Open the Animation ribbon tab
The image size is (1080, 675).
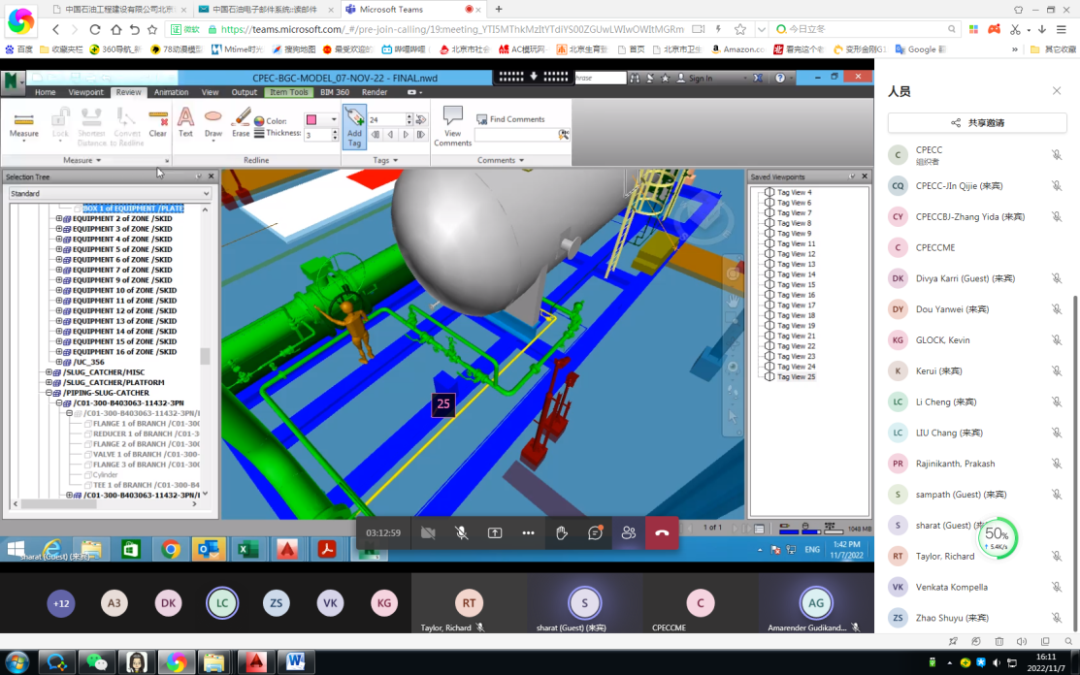coord(171,92)
